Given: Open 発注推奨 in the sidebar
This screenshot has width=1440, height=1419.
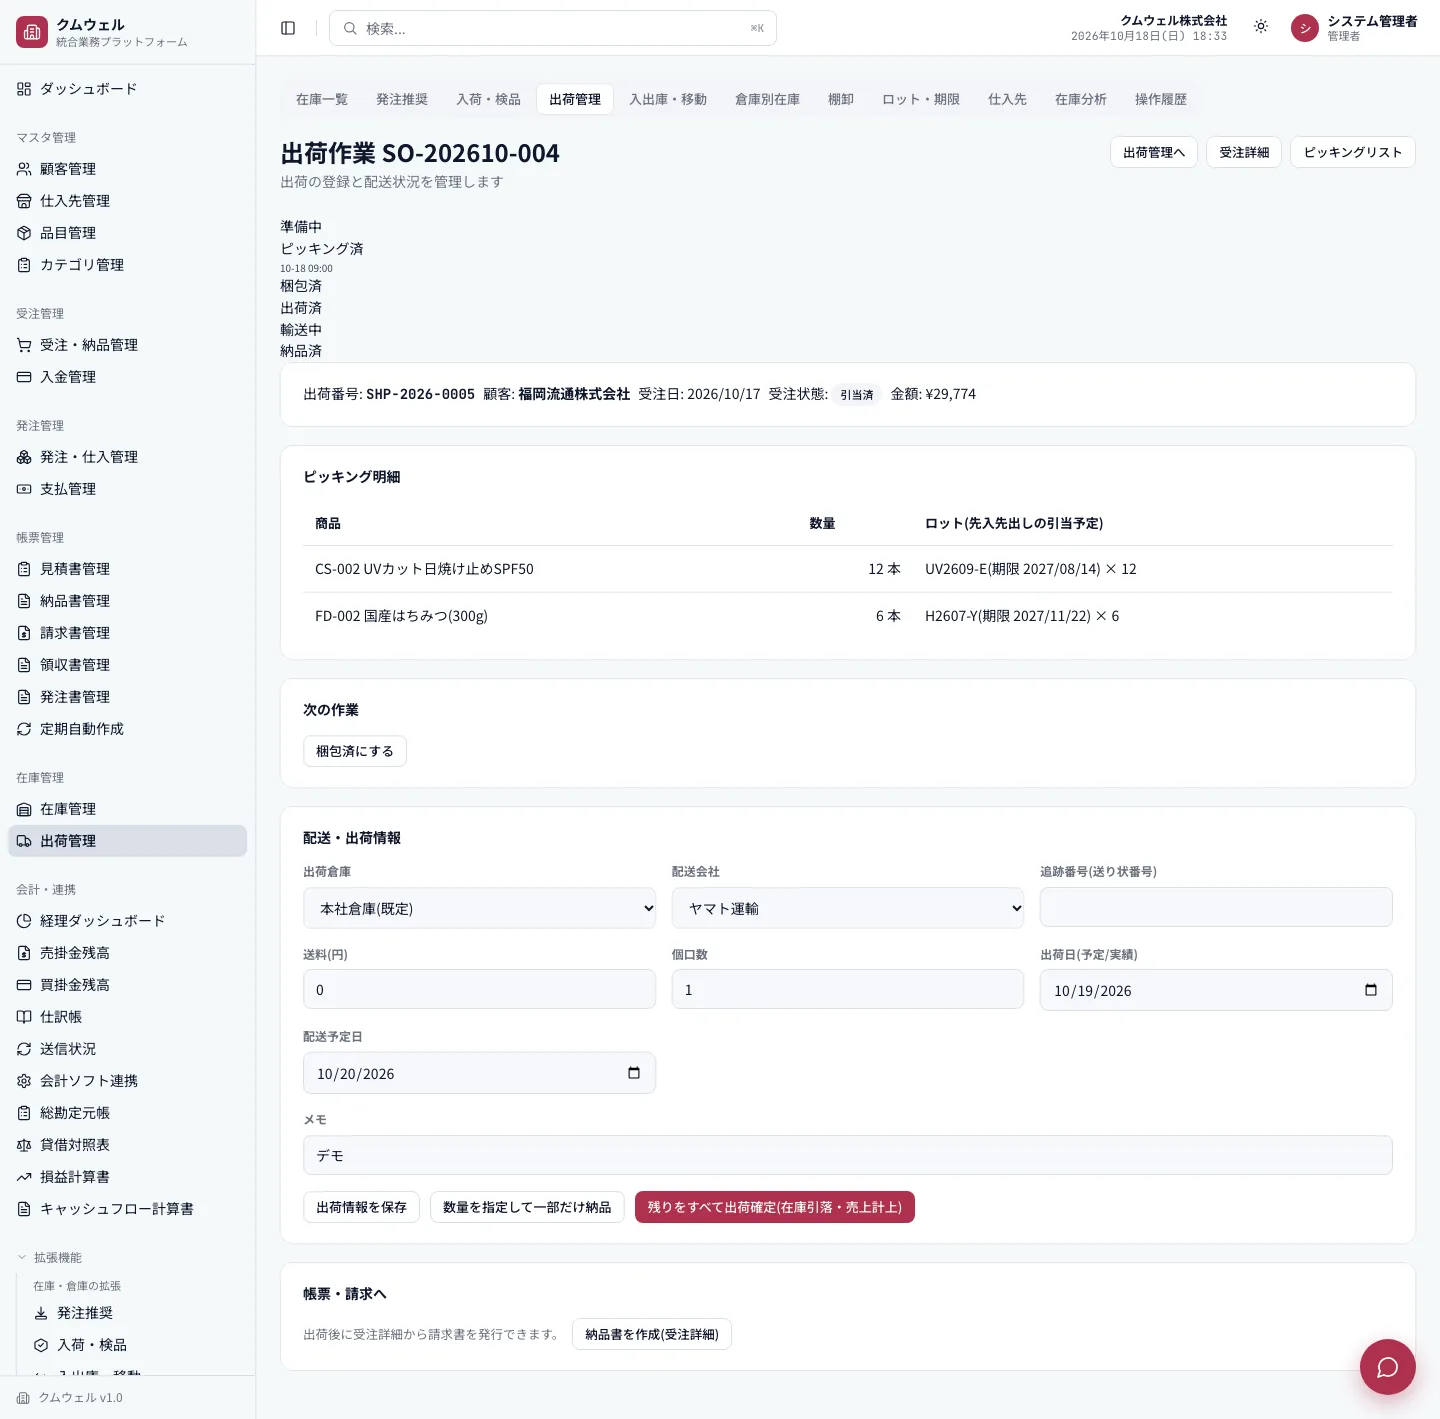Looking at the screenshot, I should pyautogui.click(x=85, y=1313).
